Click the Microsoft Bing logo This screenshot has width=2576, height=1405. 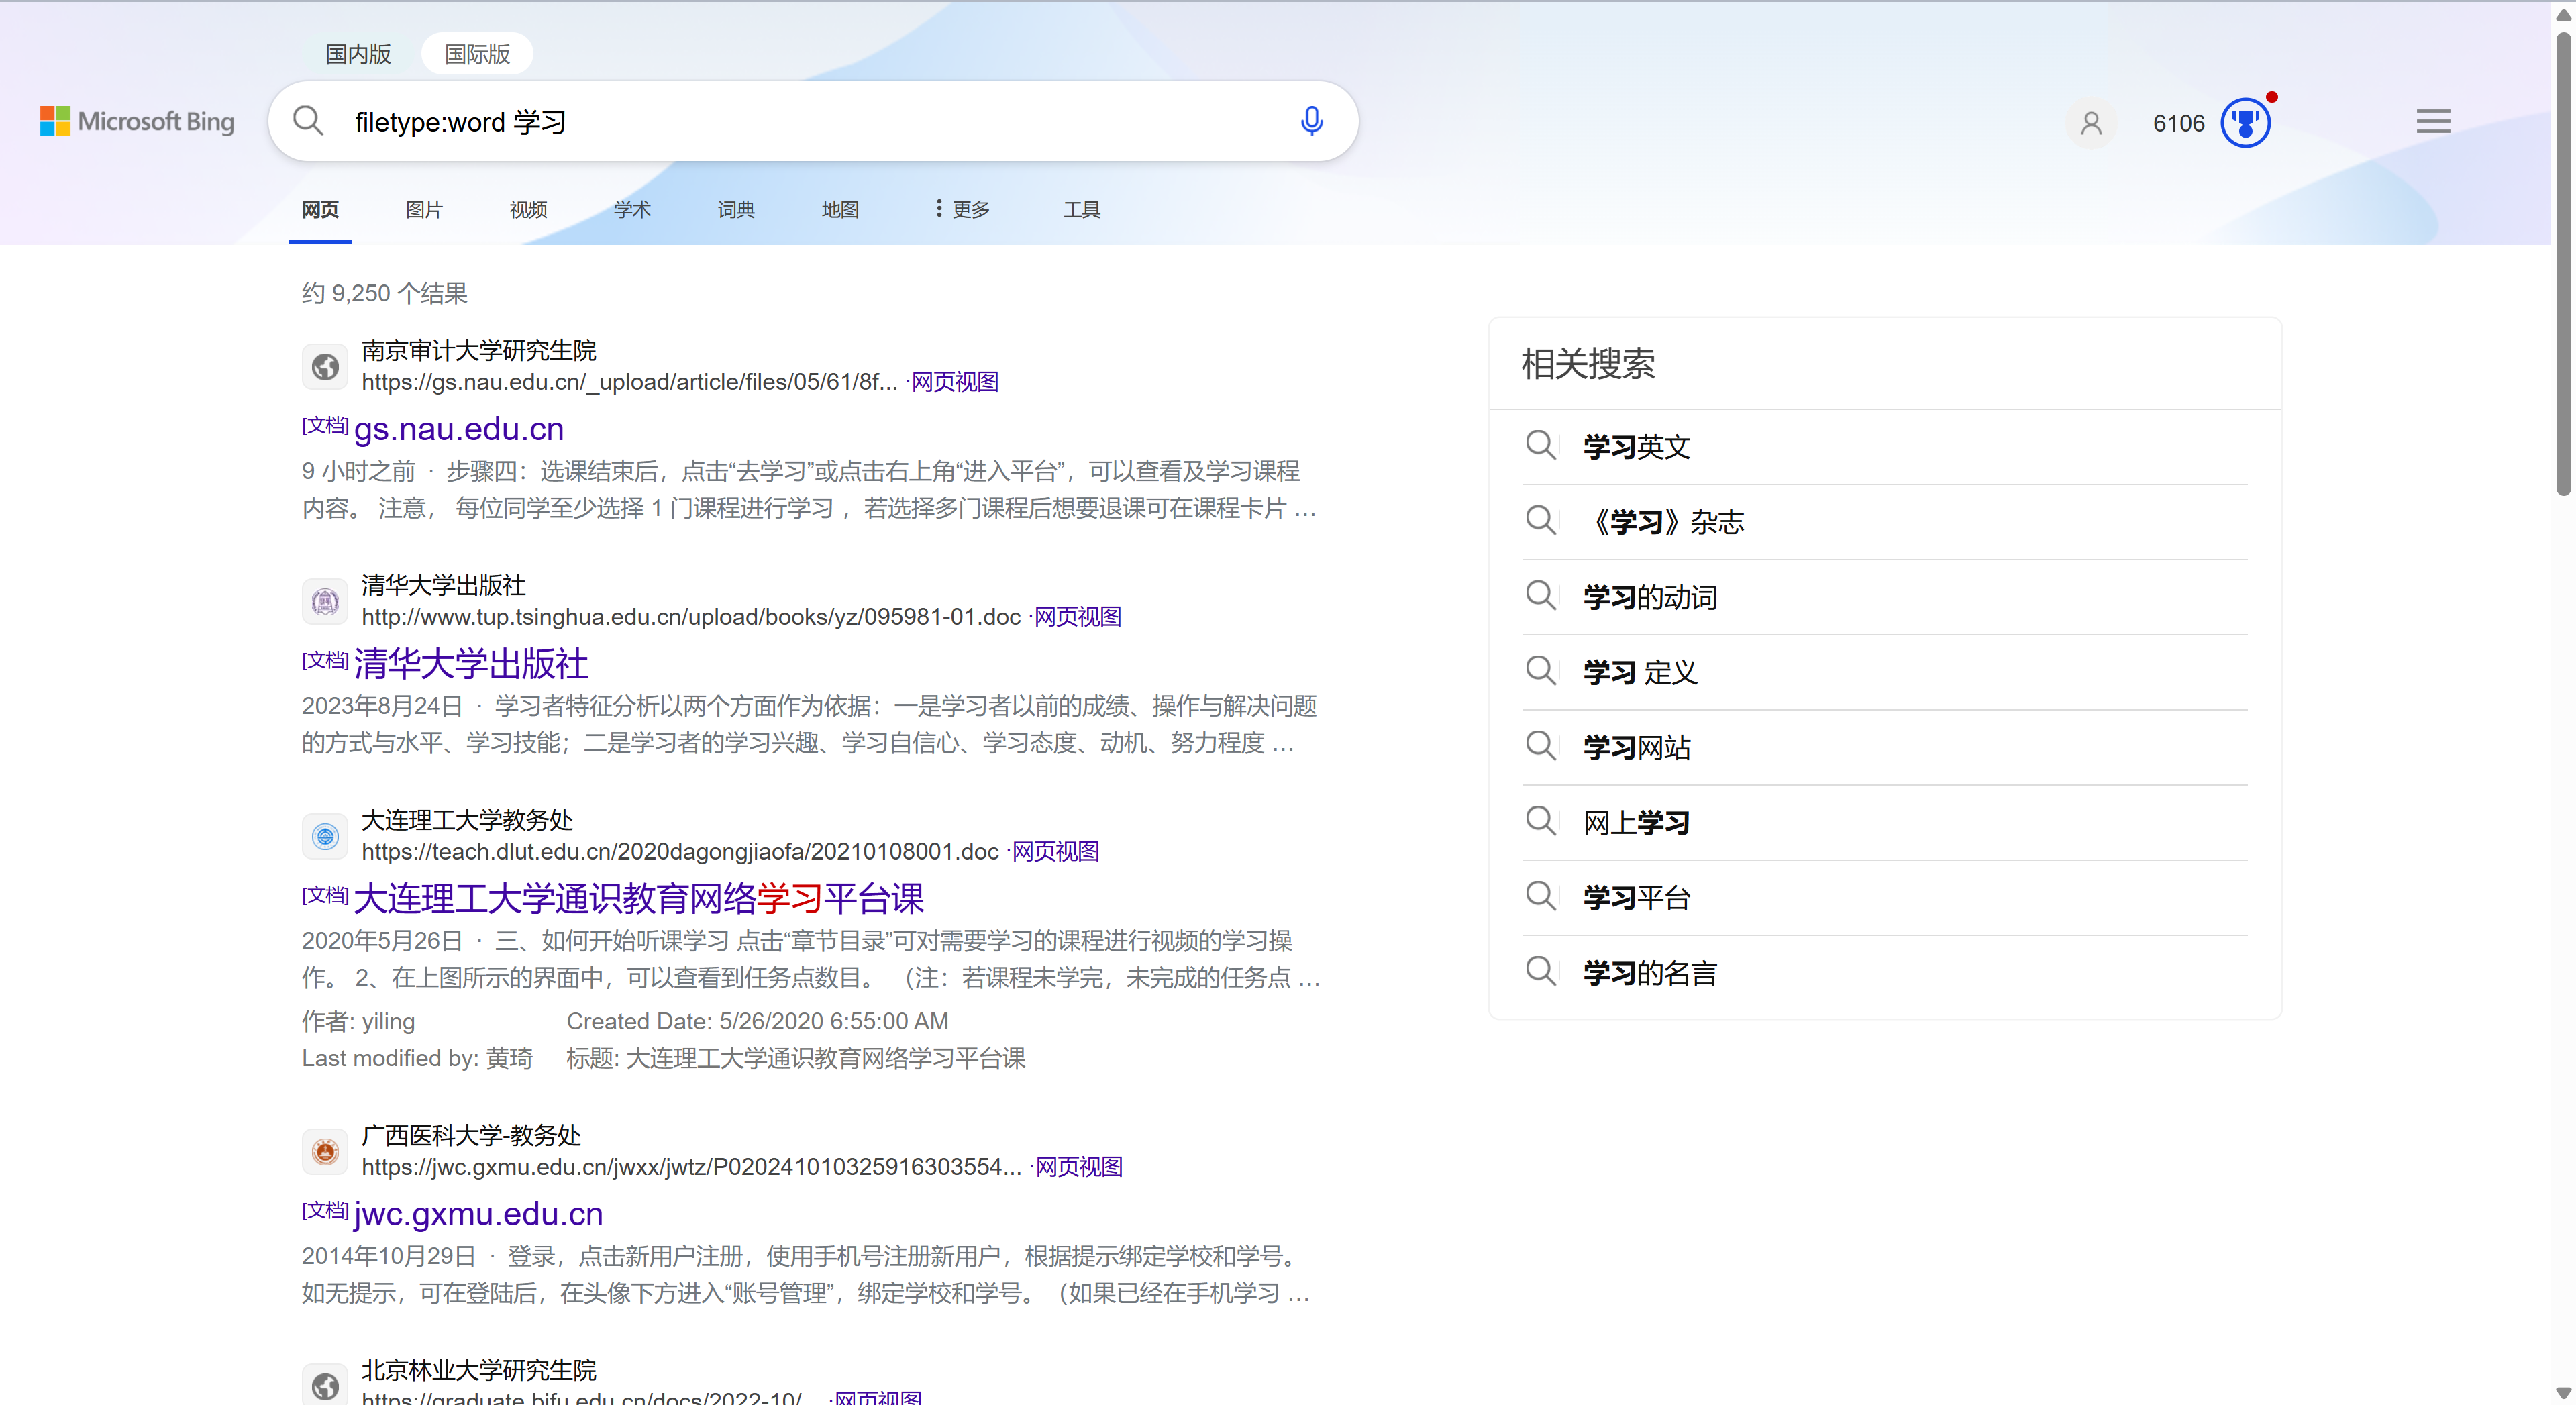pos(137,122)
